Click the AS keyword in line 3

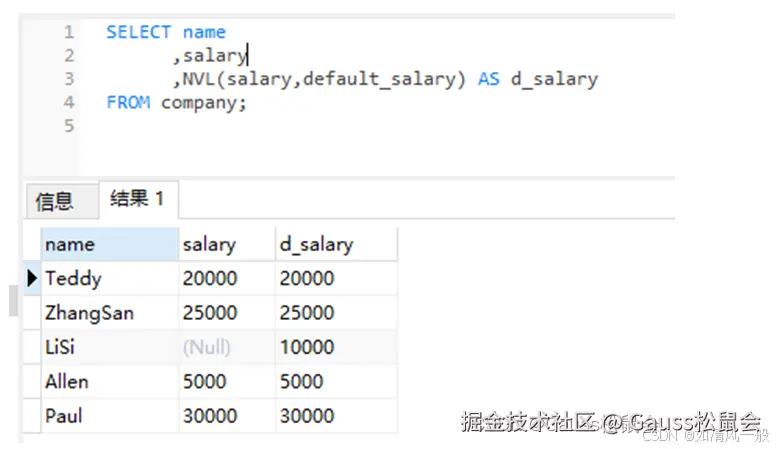[488, 79]
